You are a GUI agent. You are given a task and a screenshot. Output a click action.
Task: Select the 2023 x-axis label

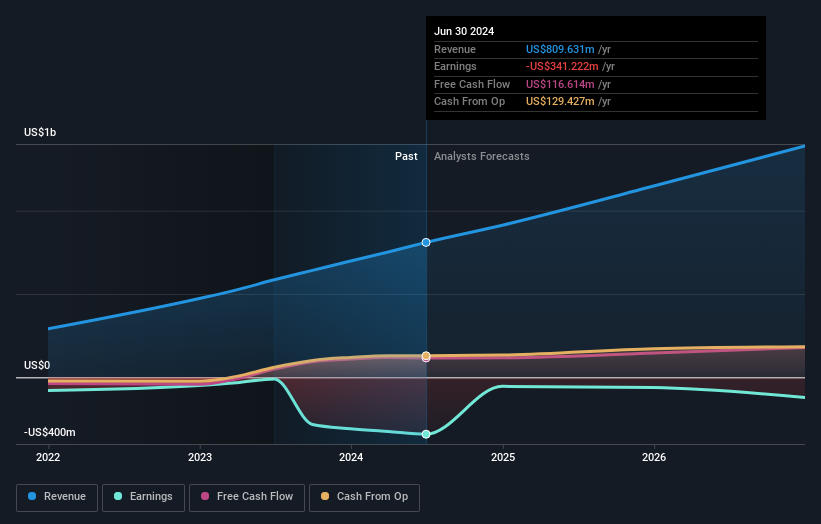click(x=200, y=457)
